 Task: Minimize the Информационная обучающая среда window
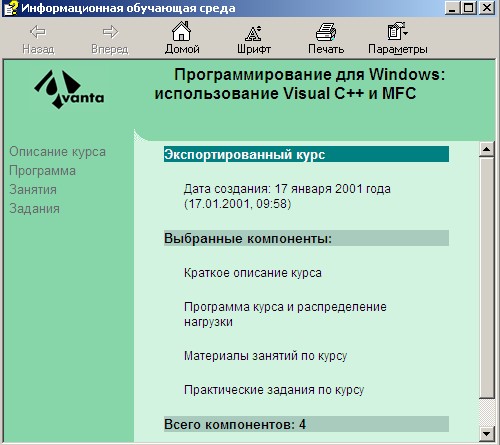(452, 8)
